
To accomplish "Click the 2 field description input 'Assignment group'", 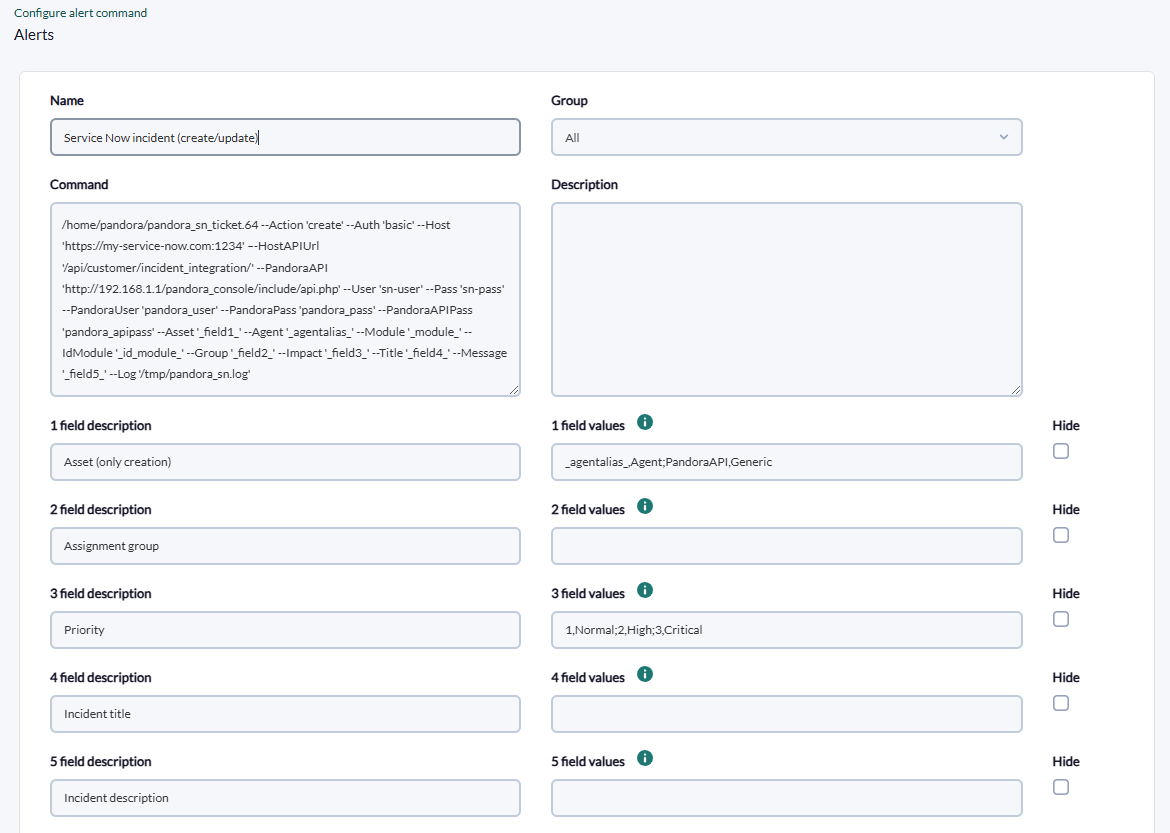I will [285, 546].
